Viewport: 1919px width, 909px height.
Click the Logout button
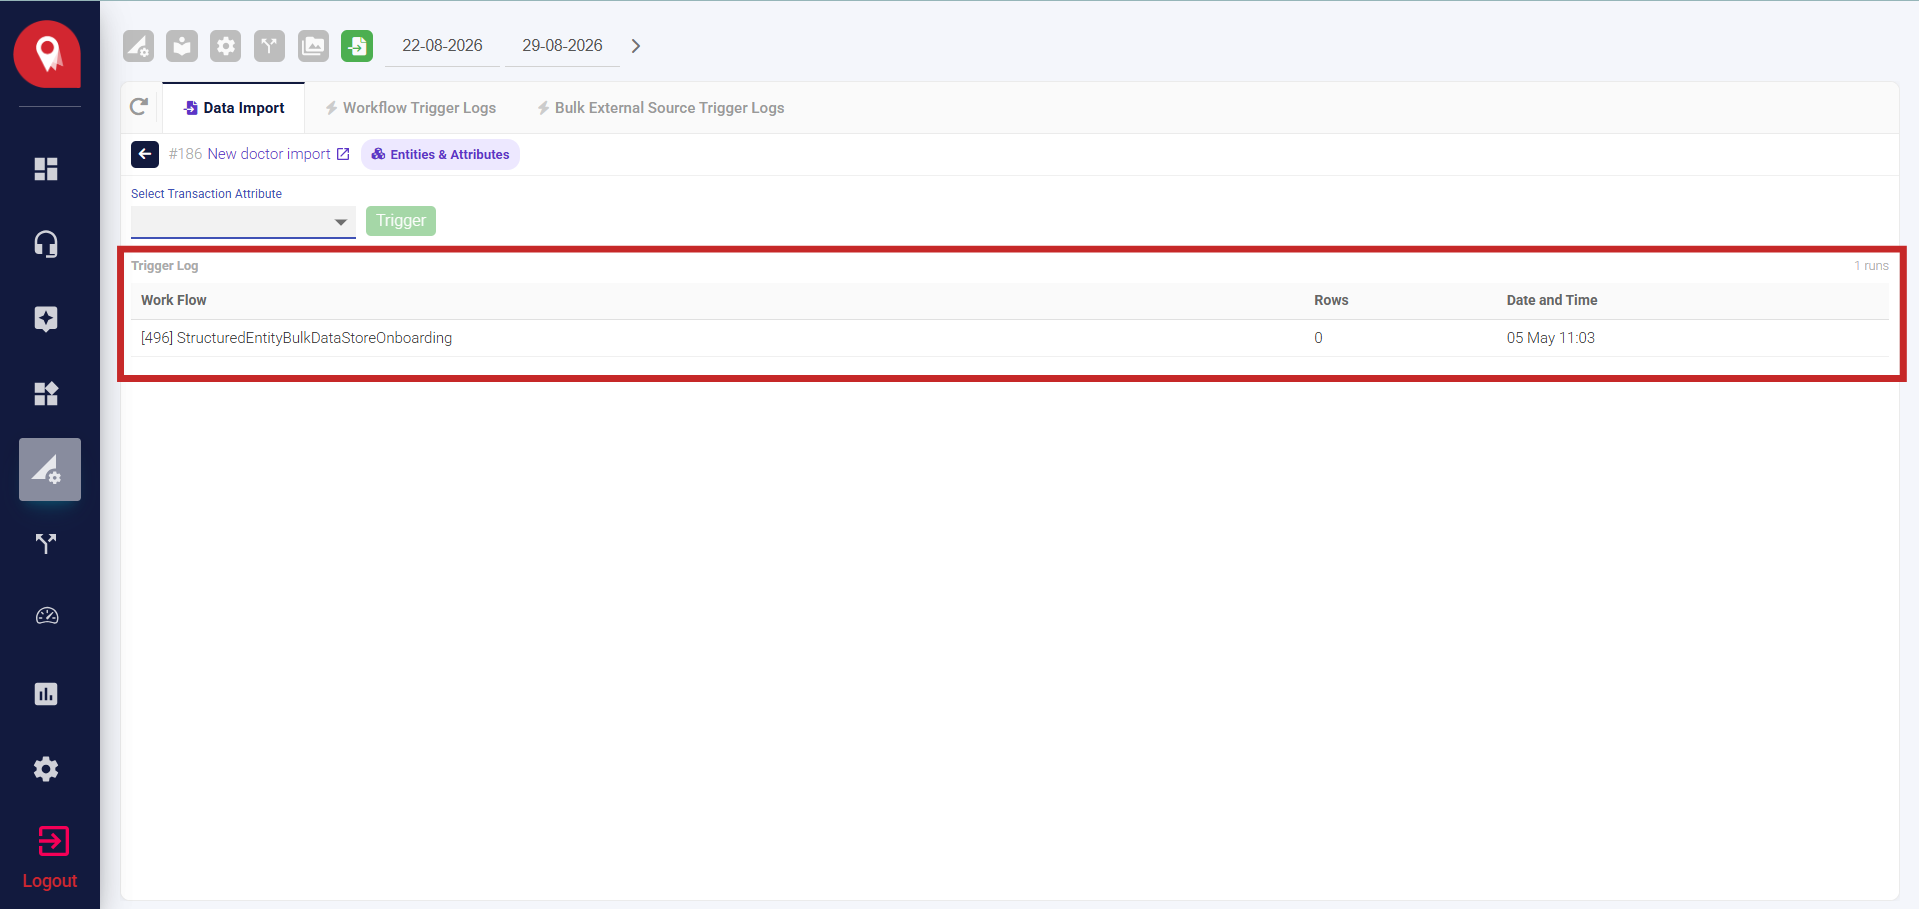50,858
